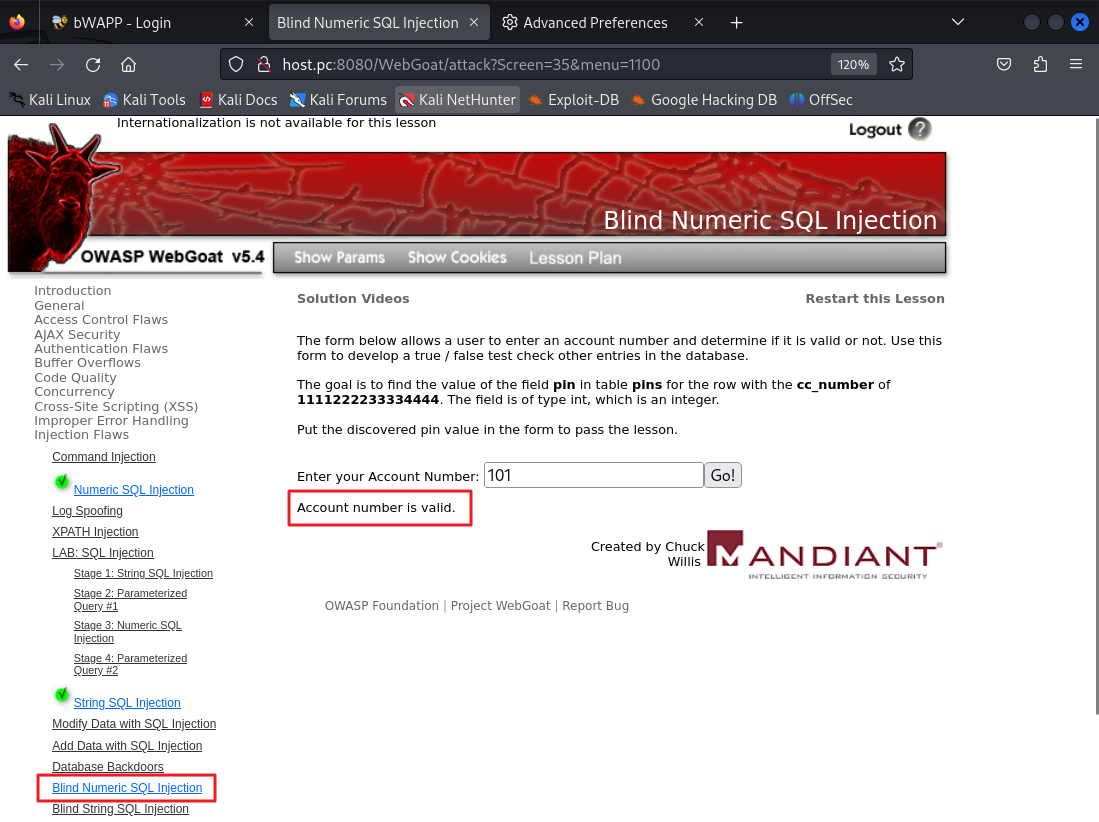Screen dimensions: 1099x822
Task: Expand Cross-Site Scripting (XSS) category
Action: click(x=116, y=406)
